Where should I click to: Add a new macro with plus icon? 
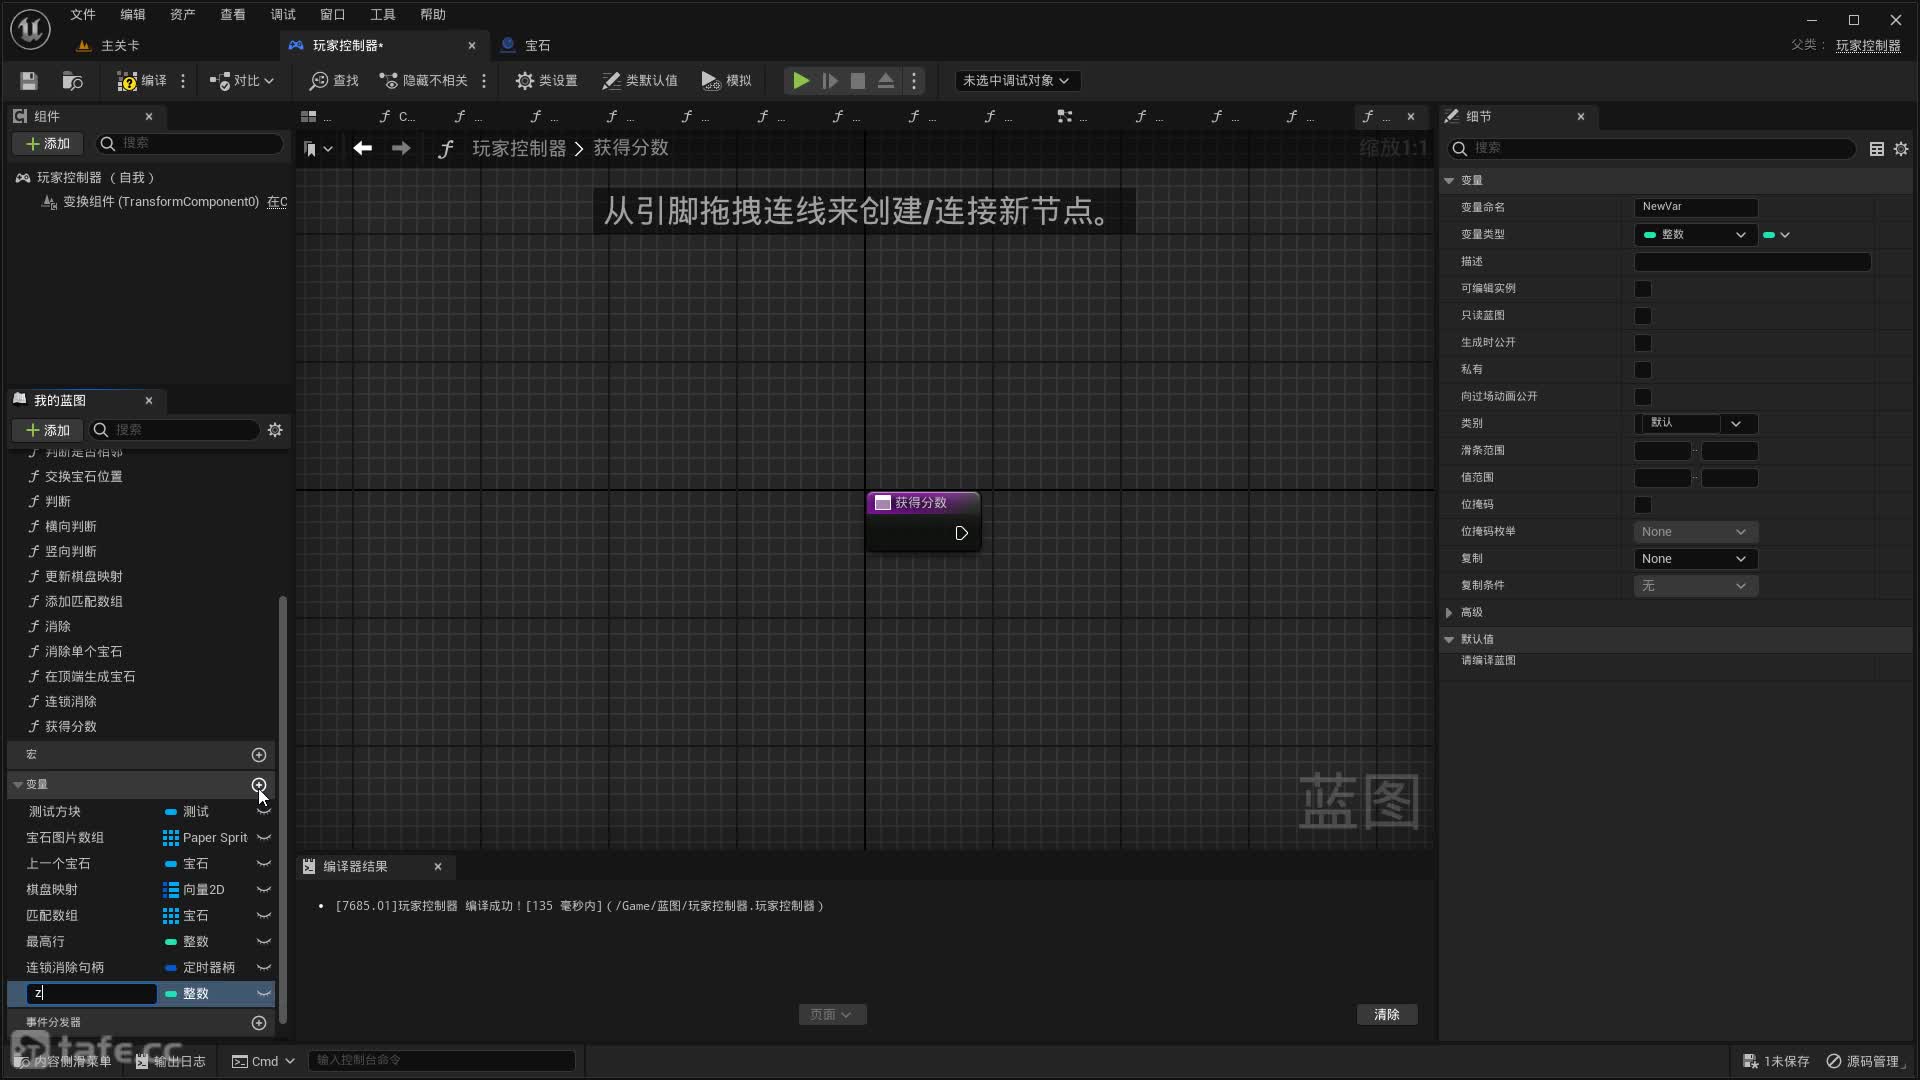259,755
